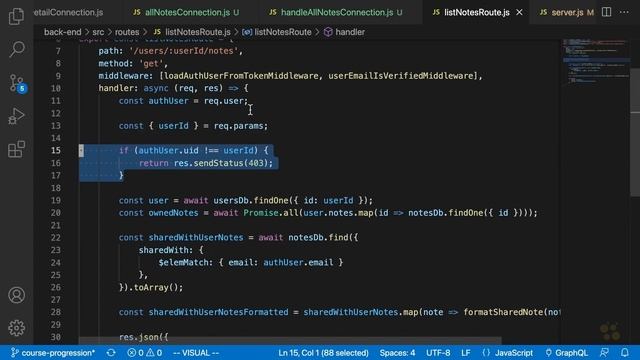Change encoding via UTF-8
The width and height of the screenshot is (640, 360).
[x=438, y=353]
